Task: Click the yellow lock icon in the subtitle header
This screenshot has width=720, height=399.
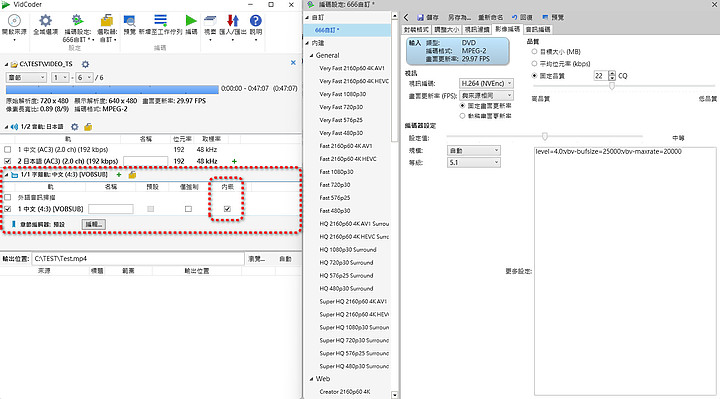Action: click(132, 175)
